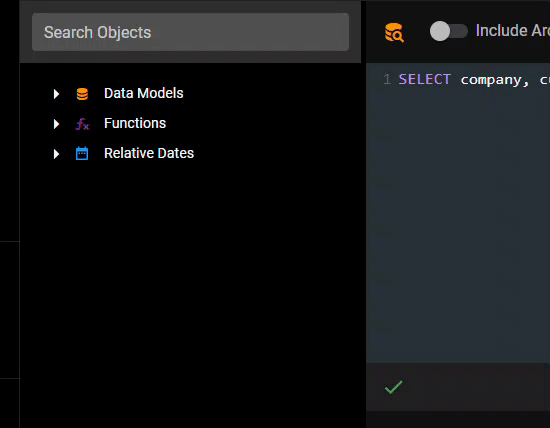Click the word company in query line
Screen dimensions: 550x428
(491, 80)
